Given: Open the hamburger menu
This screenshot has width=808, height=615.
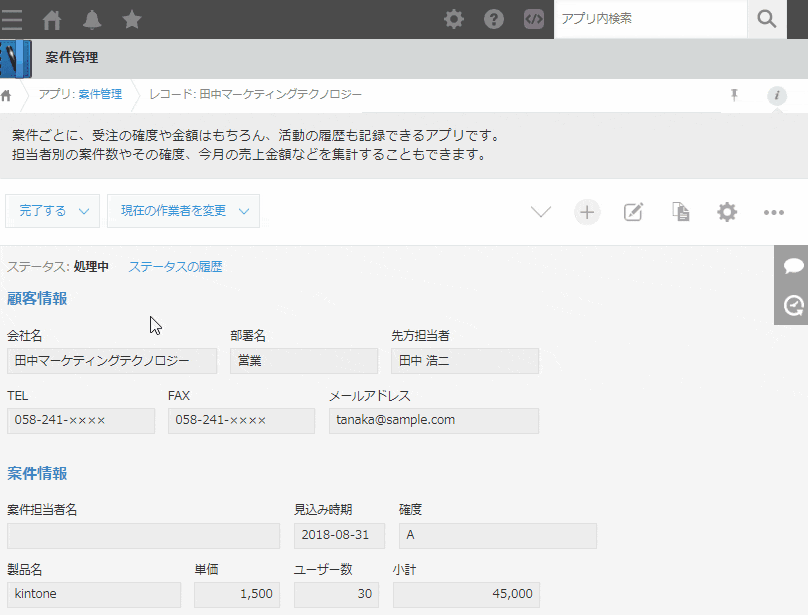Looking at the screenshot, I should (x=12, y=19).
